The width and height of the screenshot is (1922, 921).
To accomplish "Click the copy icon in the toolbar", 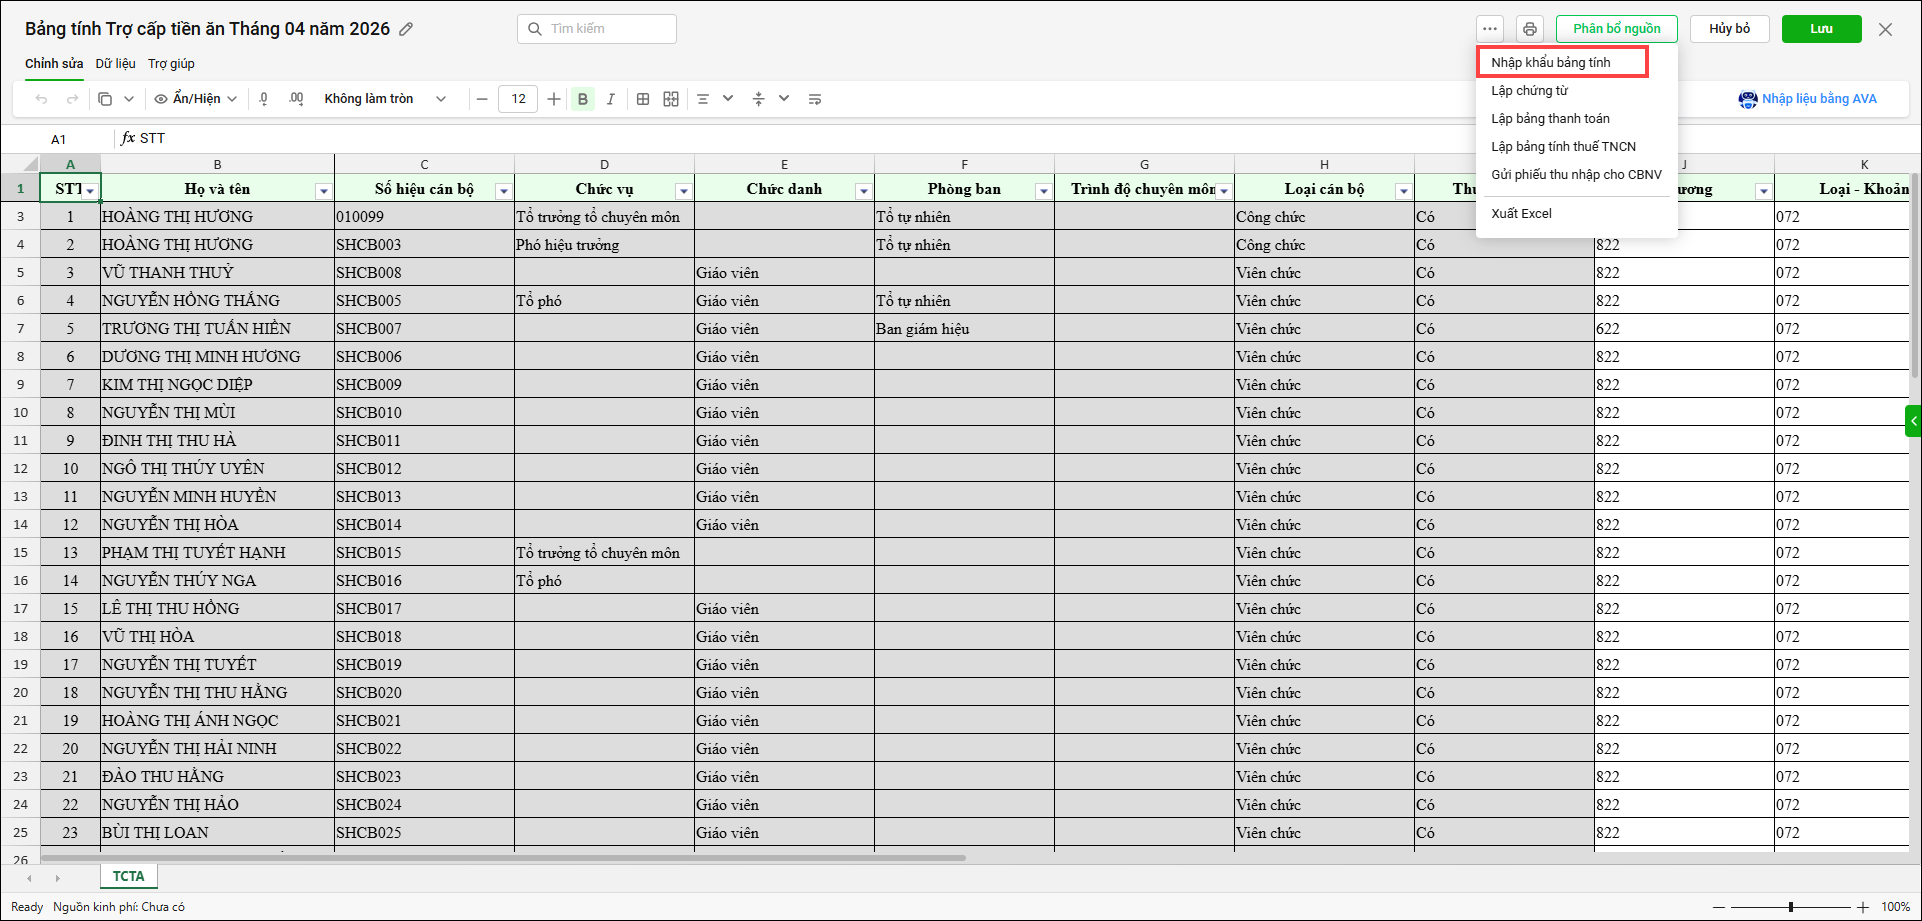I will tap(105, 99).
